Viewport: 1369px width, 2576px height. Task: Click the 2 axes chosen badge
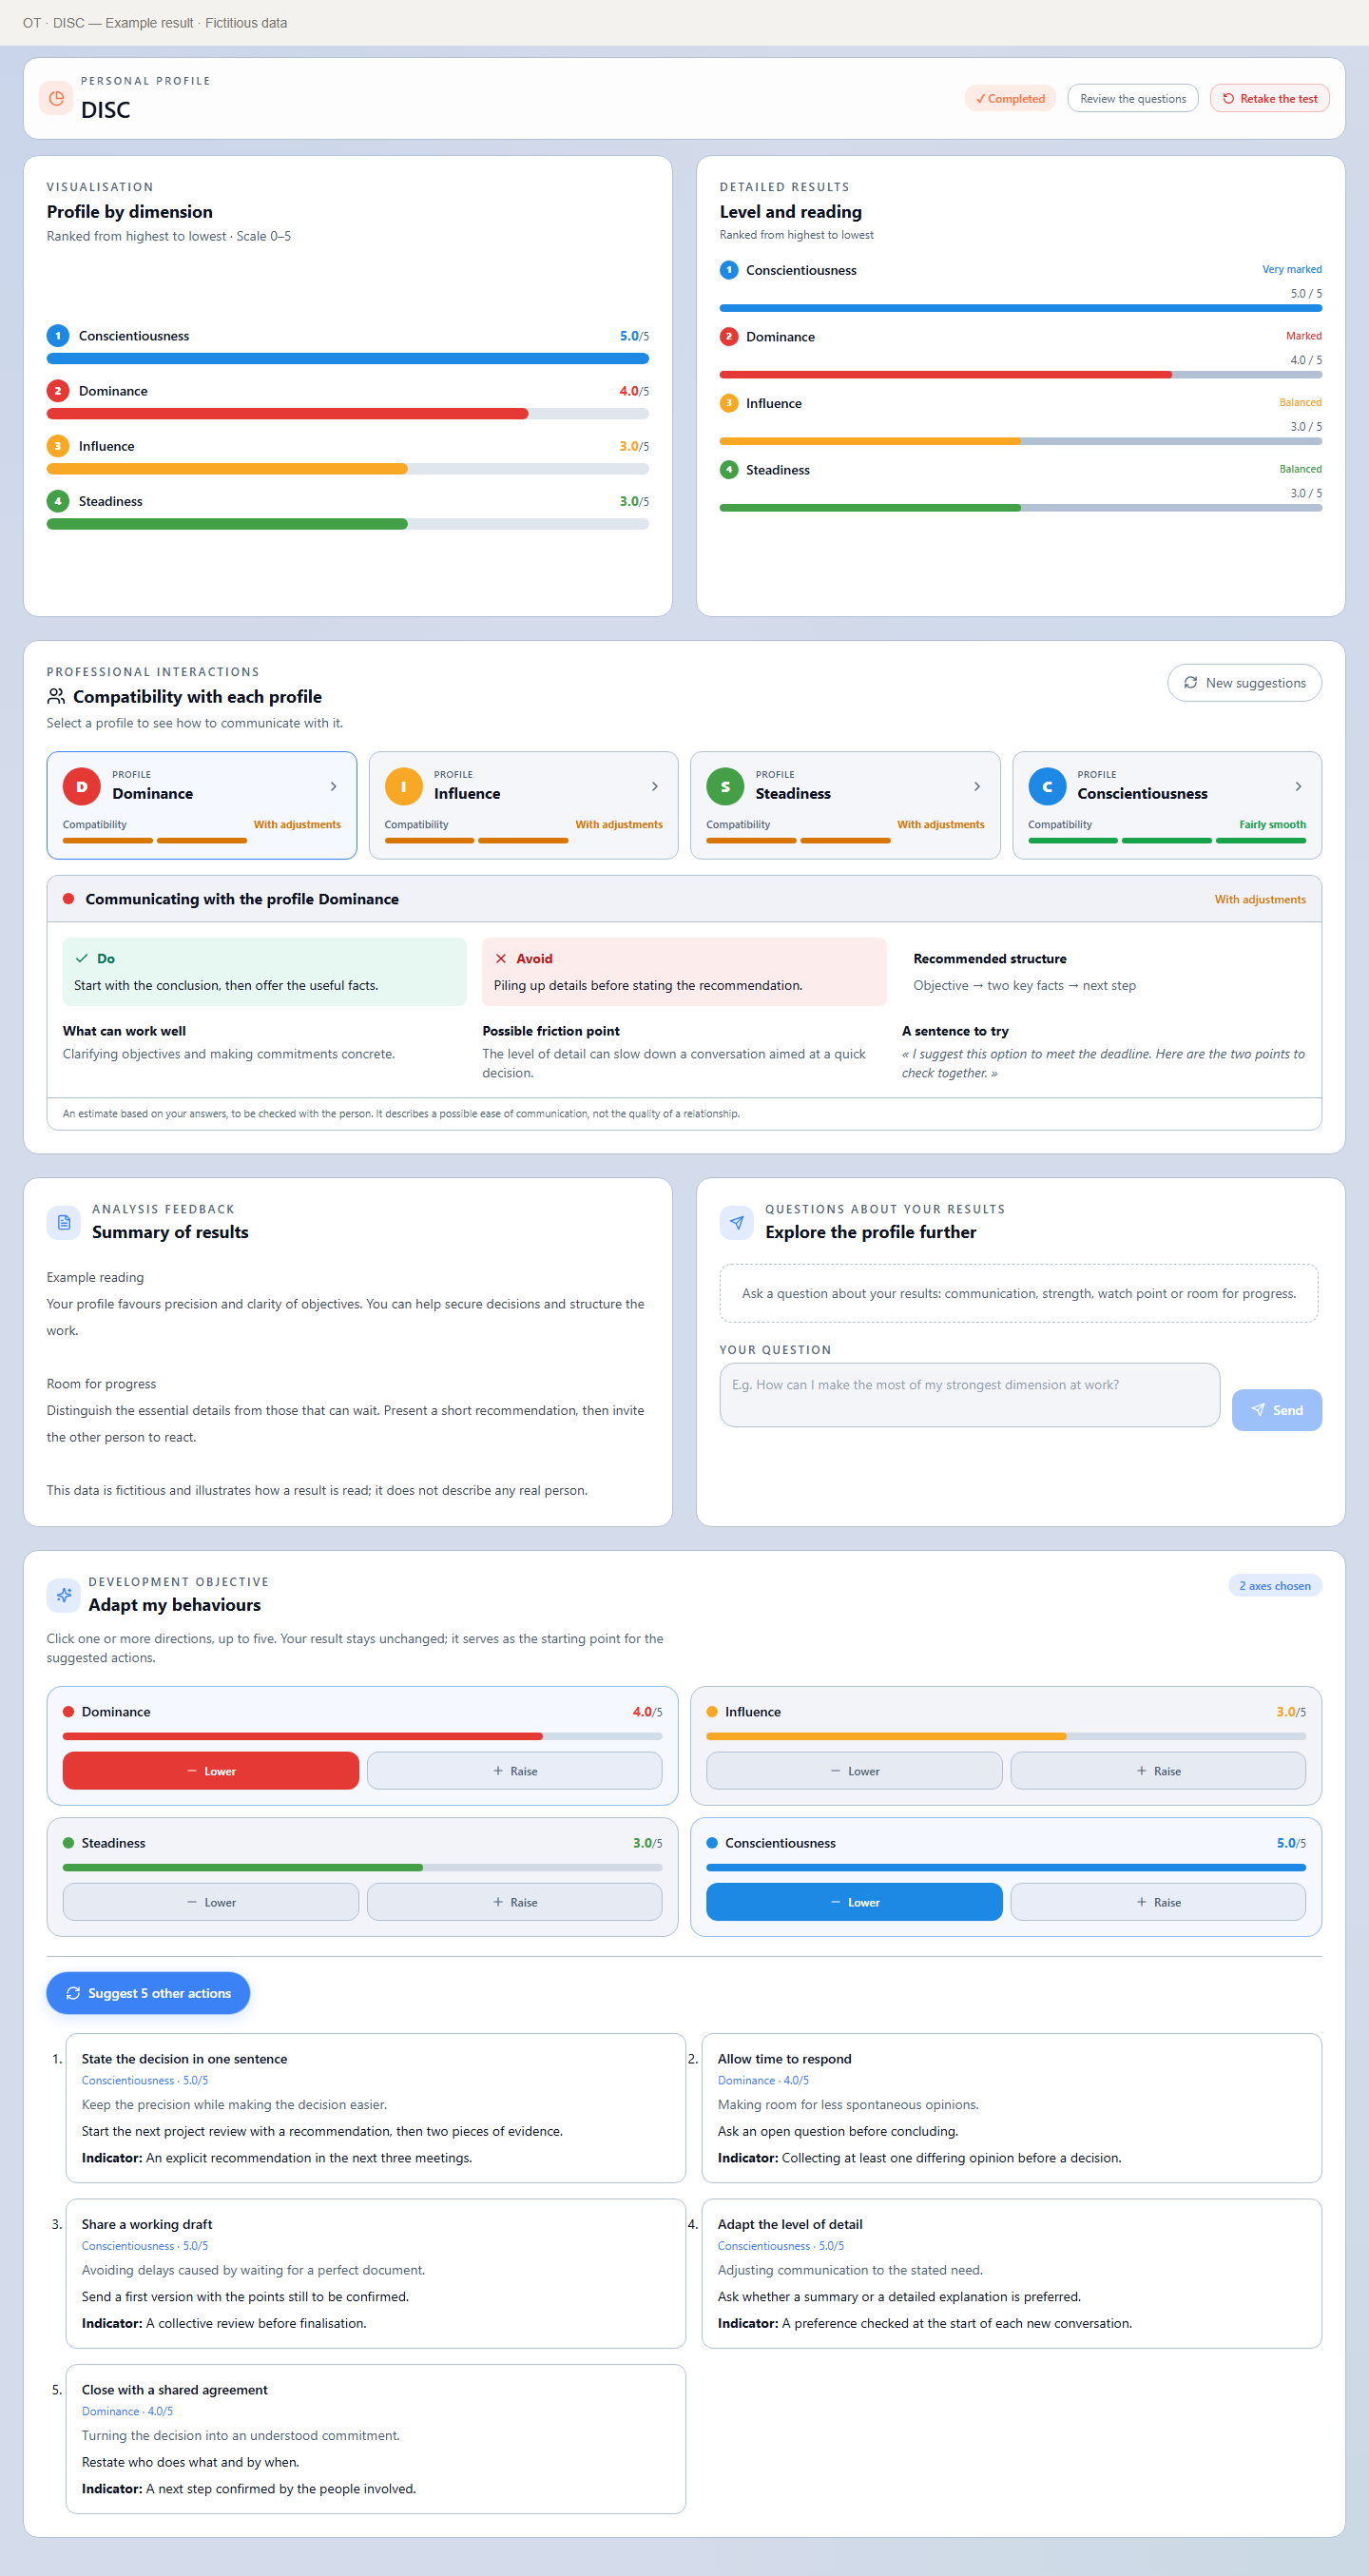click(x=1274, y=1585)
